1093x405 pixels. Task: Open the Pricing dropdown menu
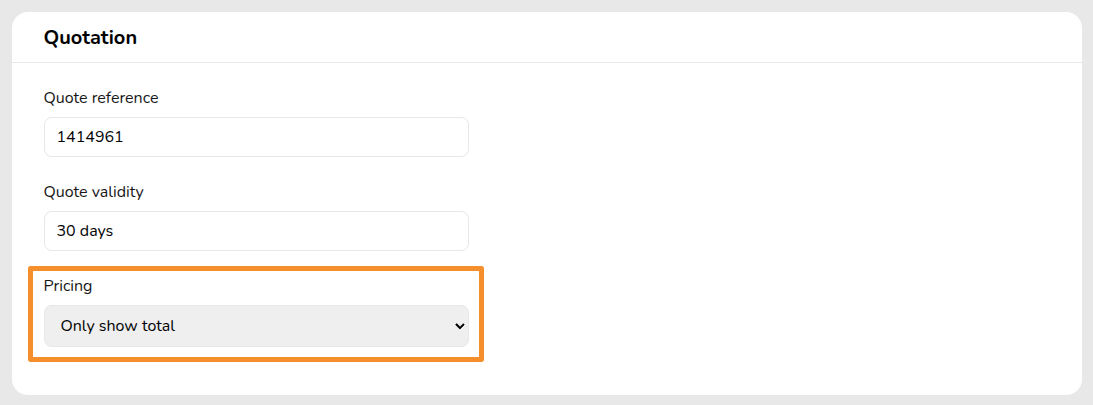256,326
